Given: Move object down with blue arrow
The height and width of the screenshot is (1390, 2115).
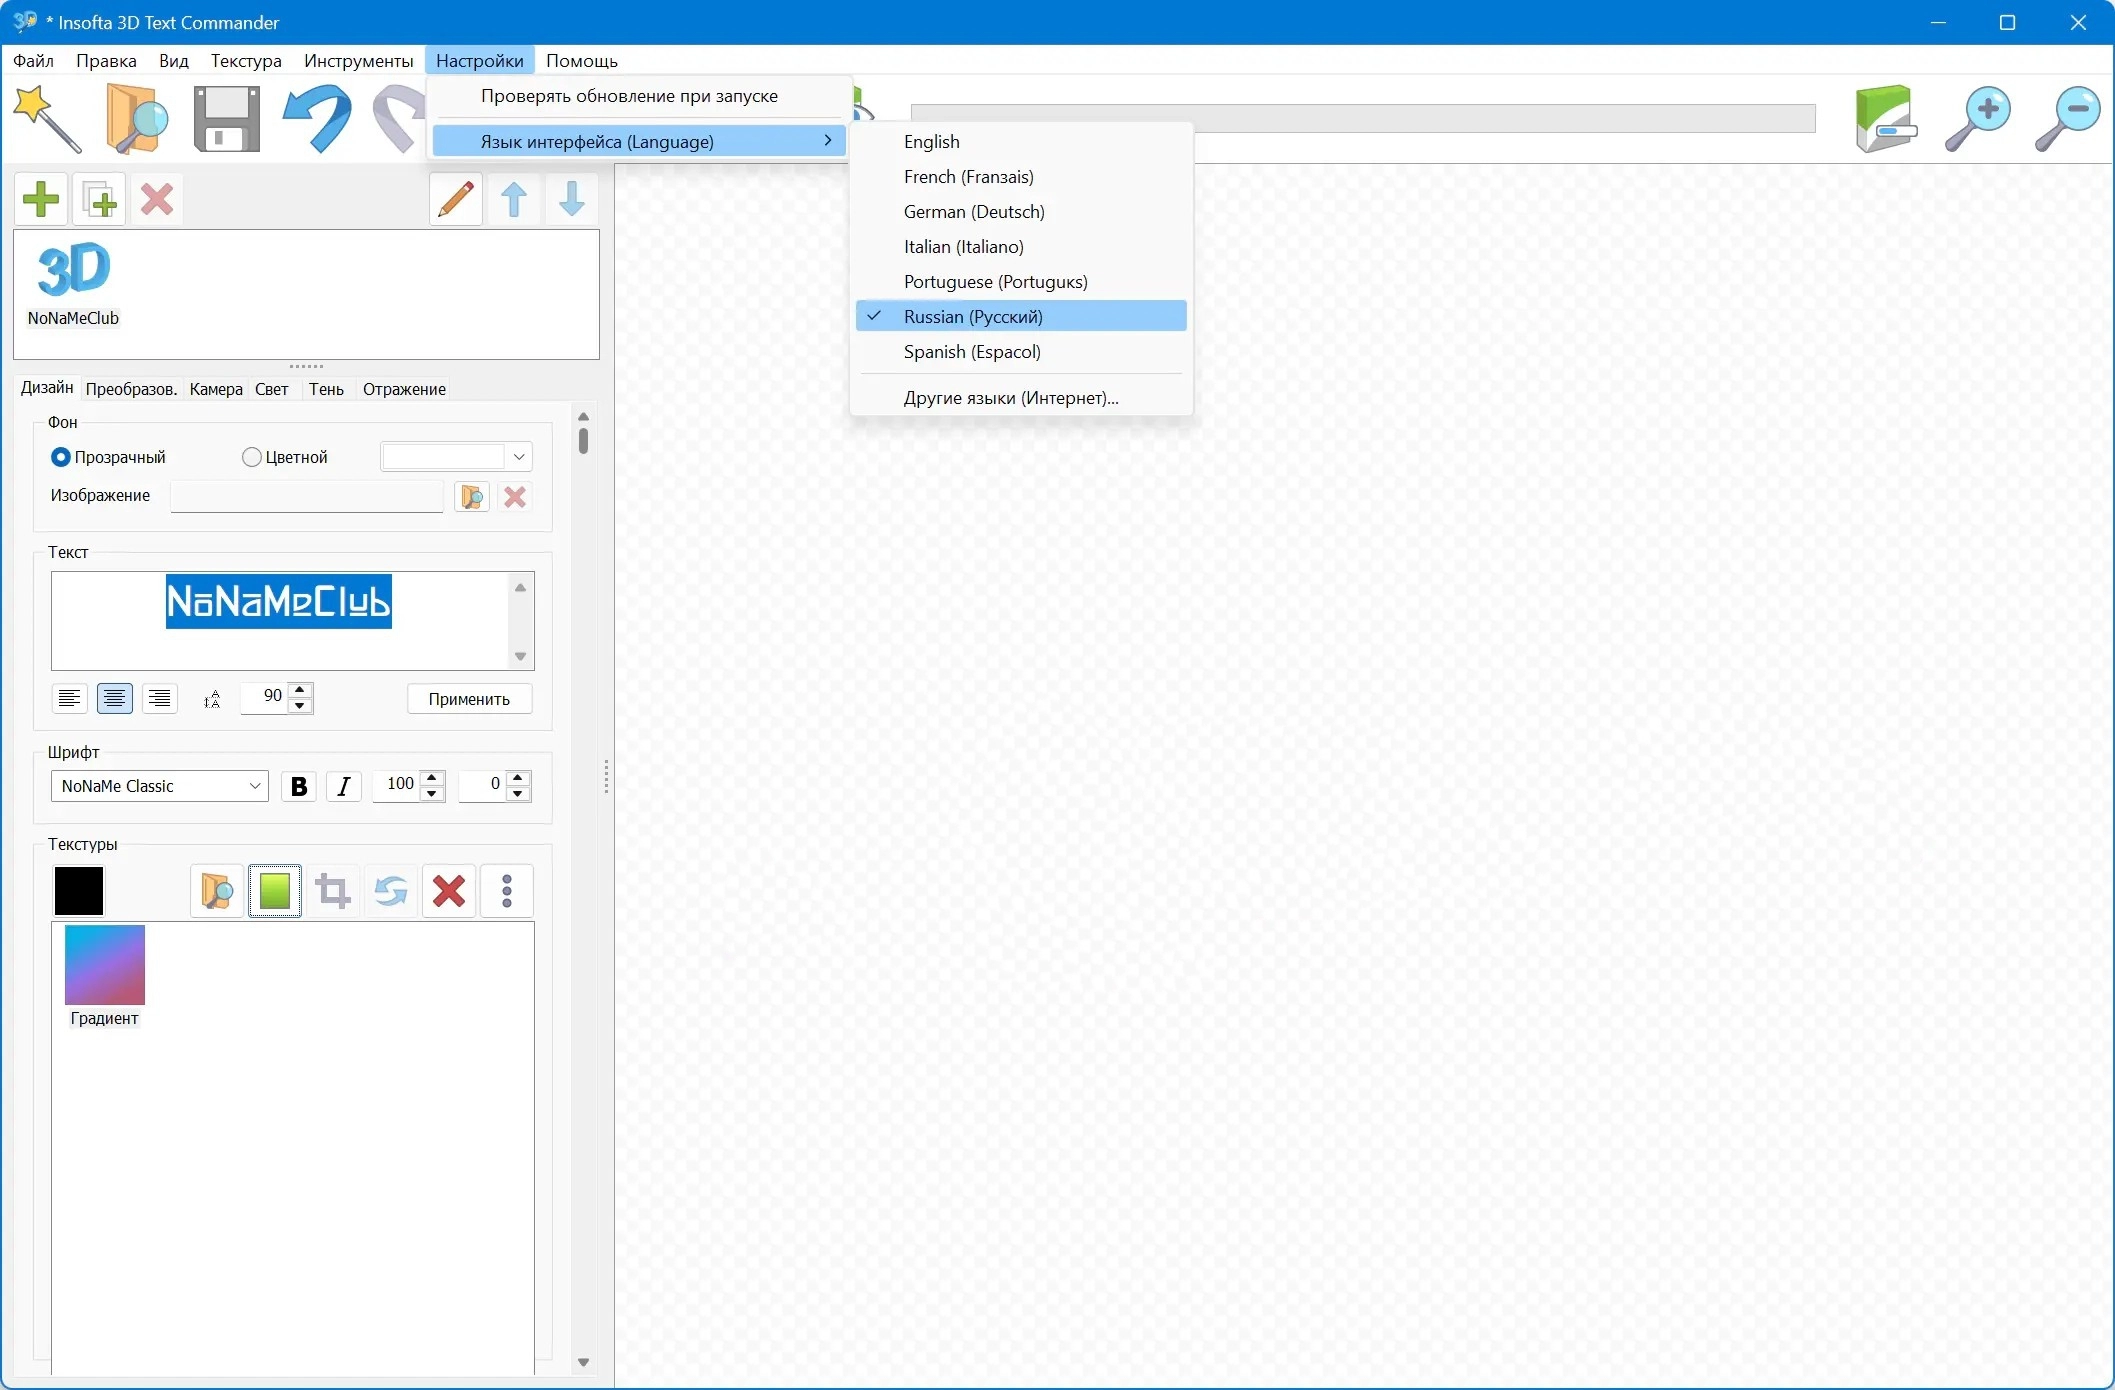Looking at the screenshot, I should coord(572,199).
